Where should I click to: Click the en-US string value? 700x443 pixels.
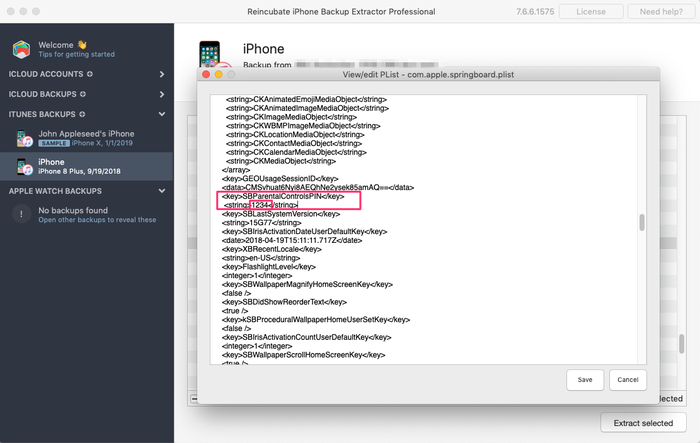click(261, 258)
